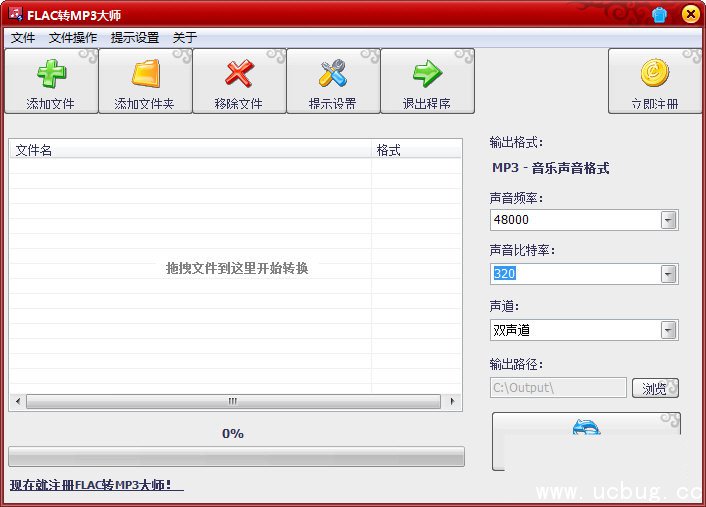The width and height of the screenshot is (706, 507).
Task: Click the red X 移除文件 icon
Action: click(x=239, y=73)
